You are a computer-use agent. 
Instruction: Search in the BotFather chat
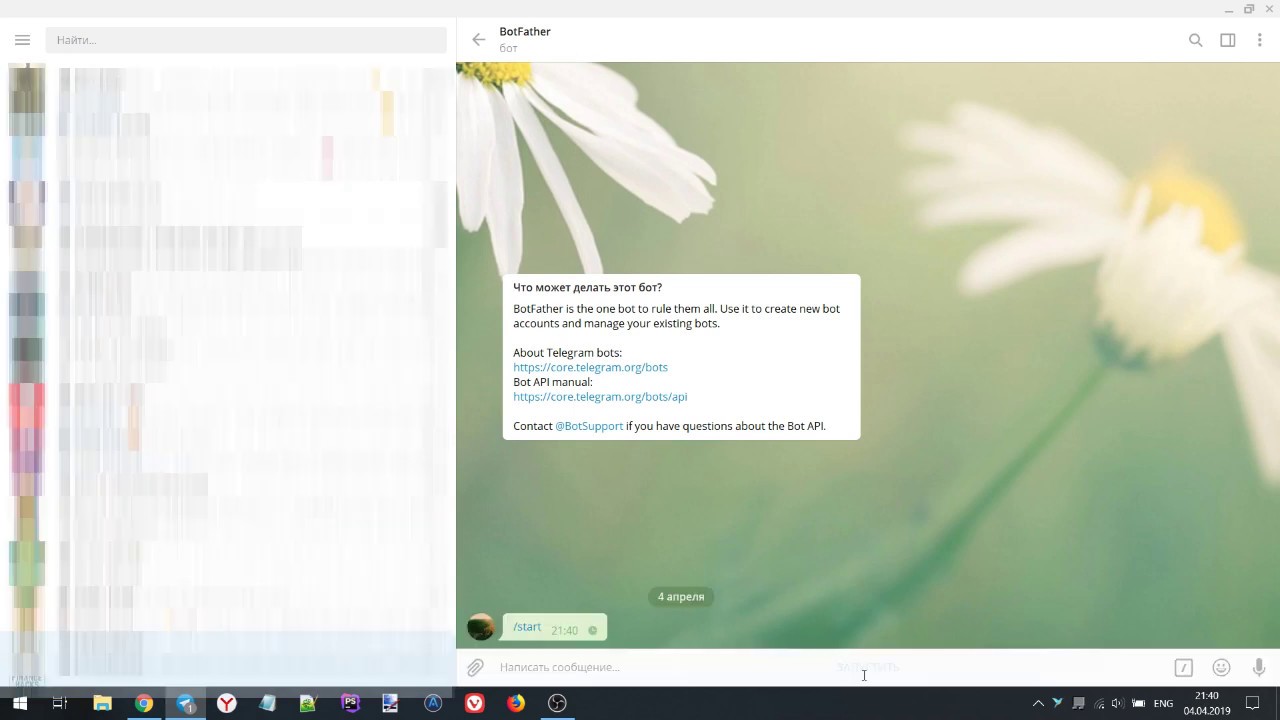1195,40
